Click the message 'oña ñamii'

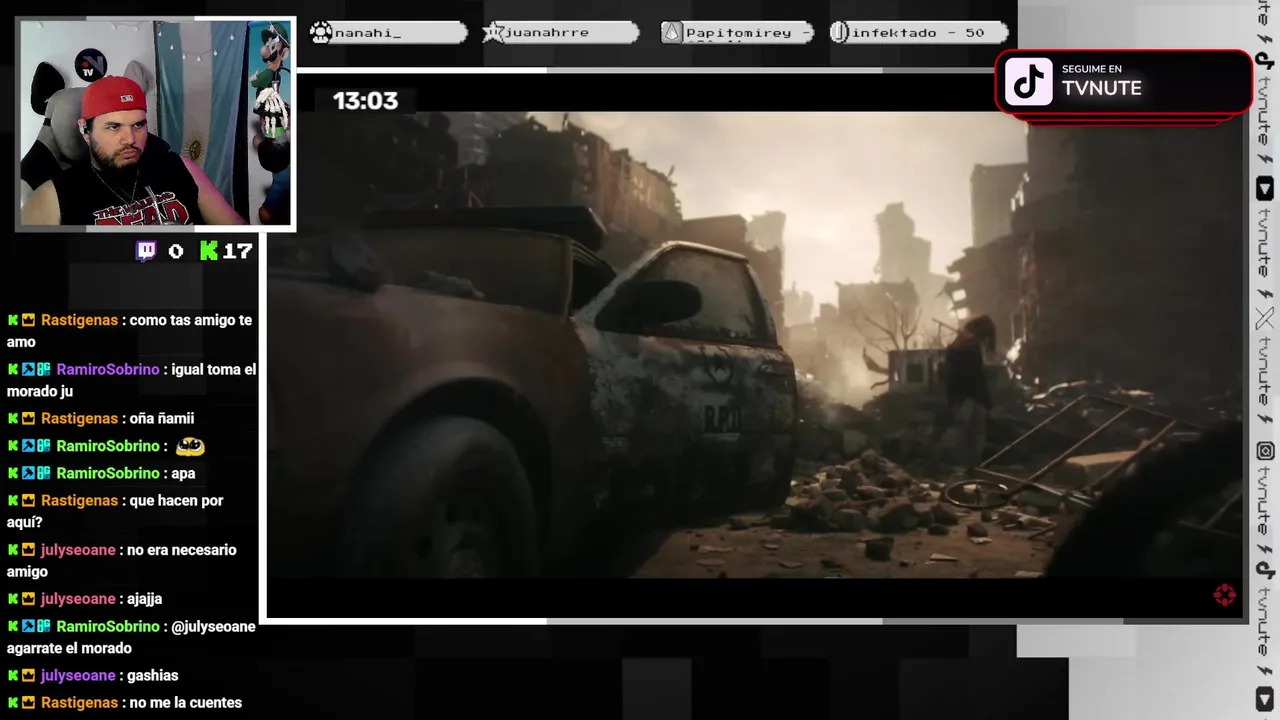(x=161, y=419)
